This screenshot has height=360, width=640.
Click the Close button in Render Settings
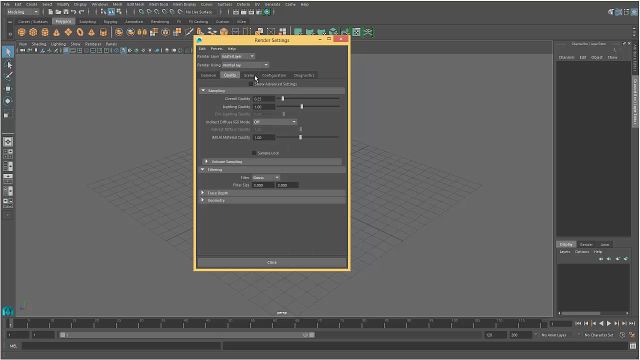[272, 262]
